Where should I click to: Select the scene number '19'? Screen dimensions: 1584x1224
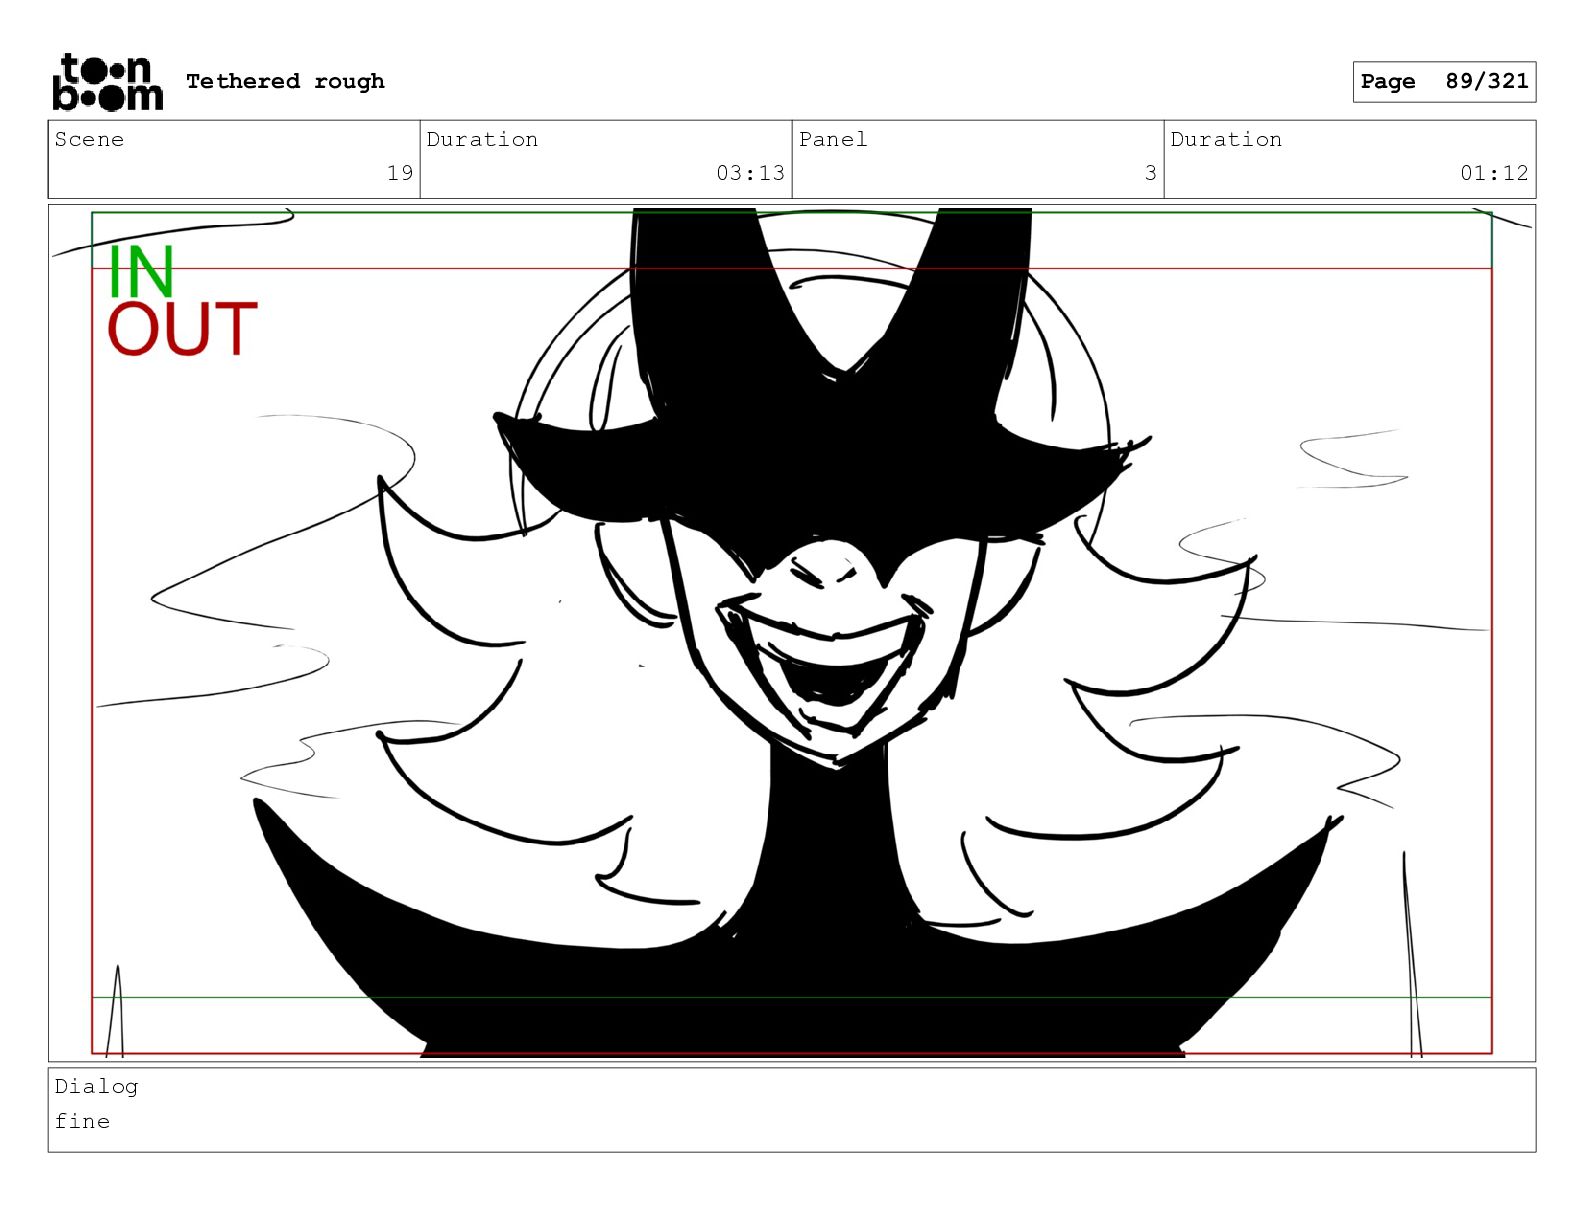(x=400, y=173)
